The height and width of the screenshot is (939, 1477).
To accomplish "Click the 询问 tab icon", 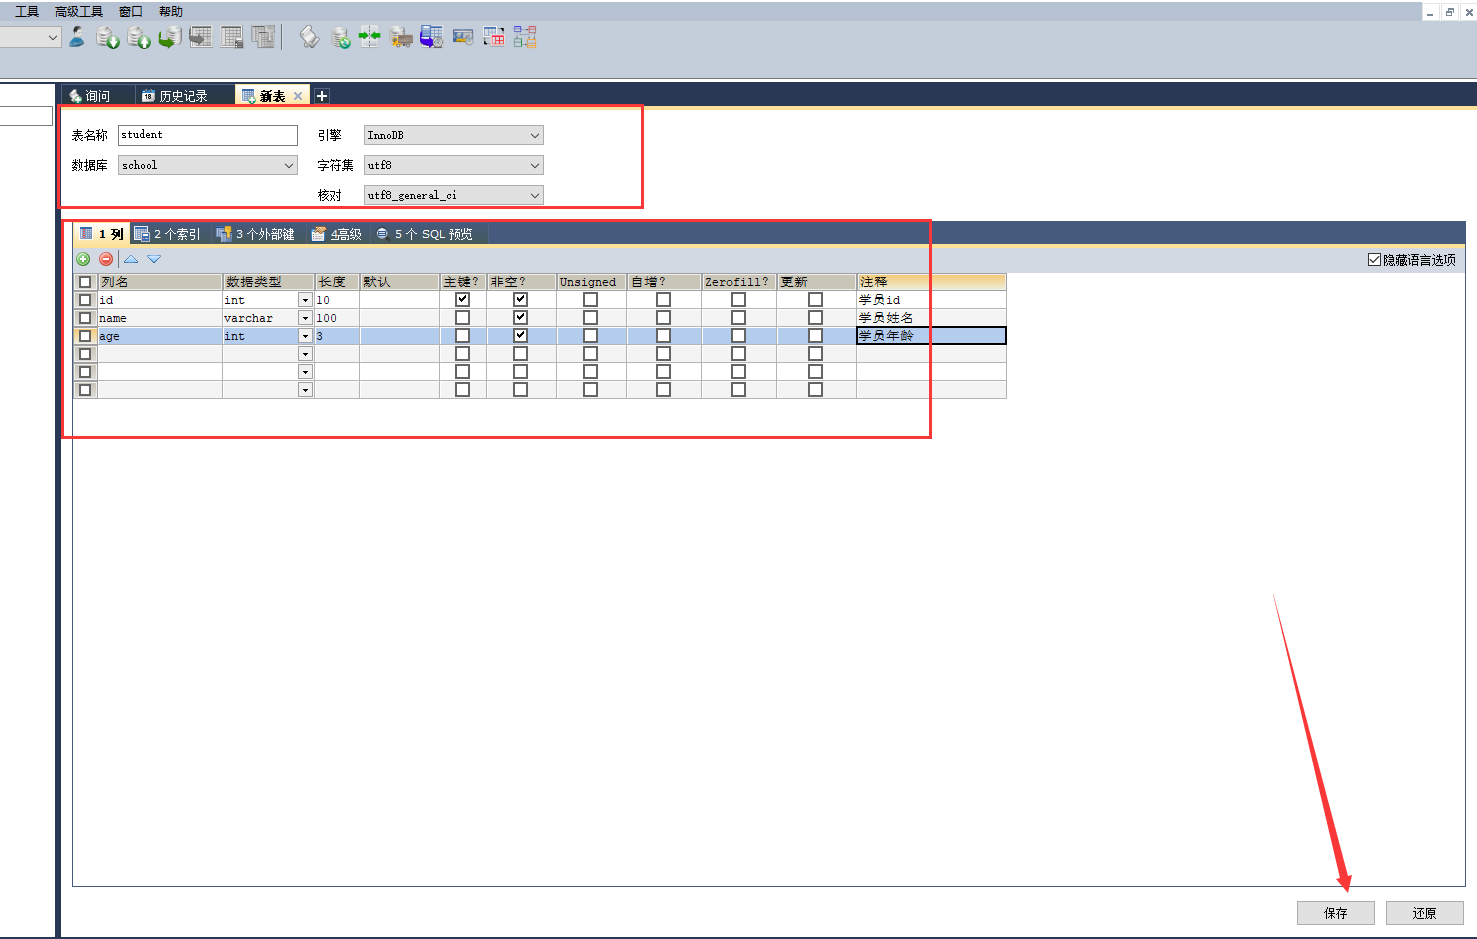I will tap(75, 96).
